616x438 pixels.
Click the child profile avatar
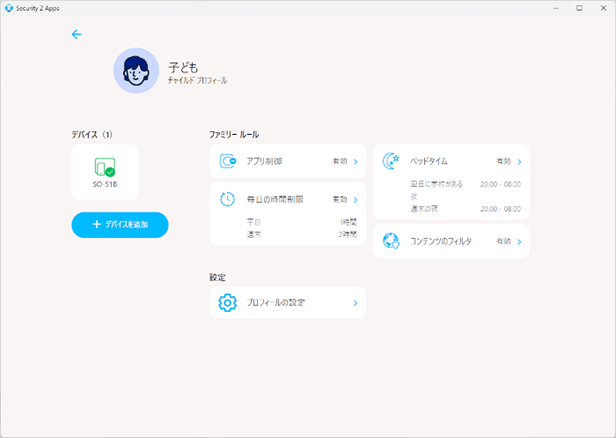coord(136,71)
